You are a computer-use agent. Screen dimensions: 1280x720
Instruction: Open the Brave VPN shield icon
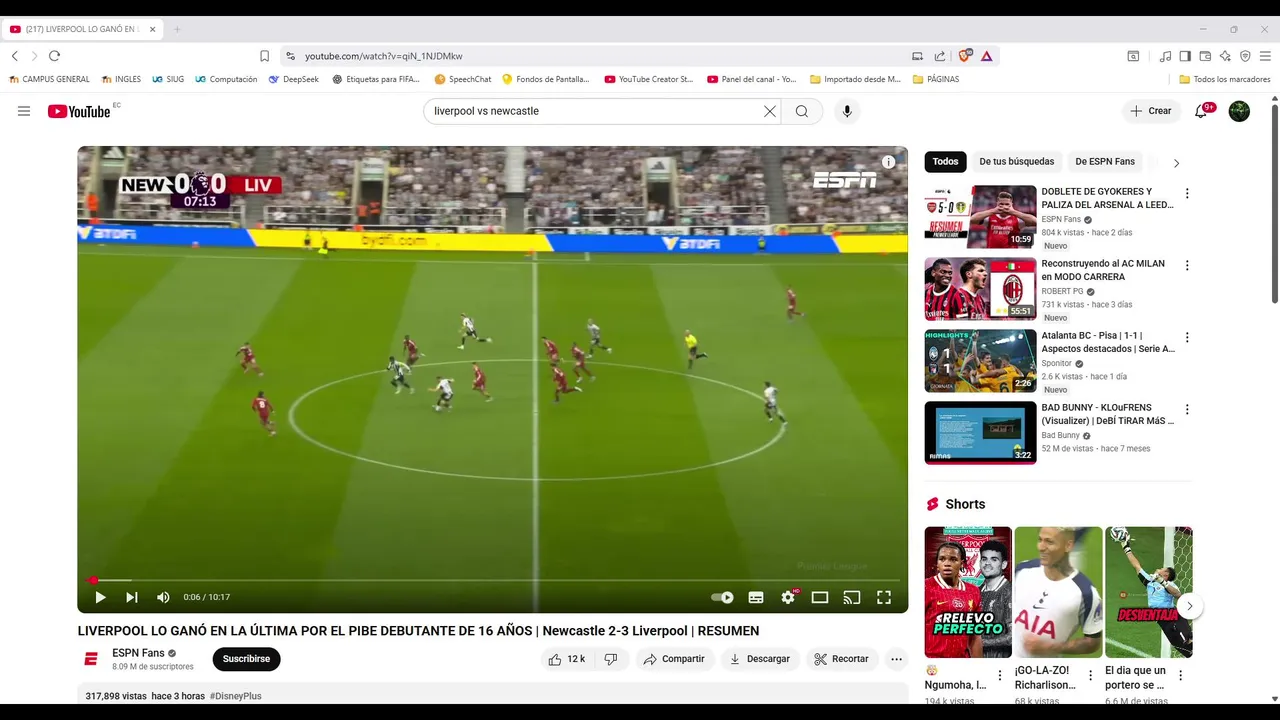click(1245, 56)
